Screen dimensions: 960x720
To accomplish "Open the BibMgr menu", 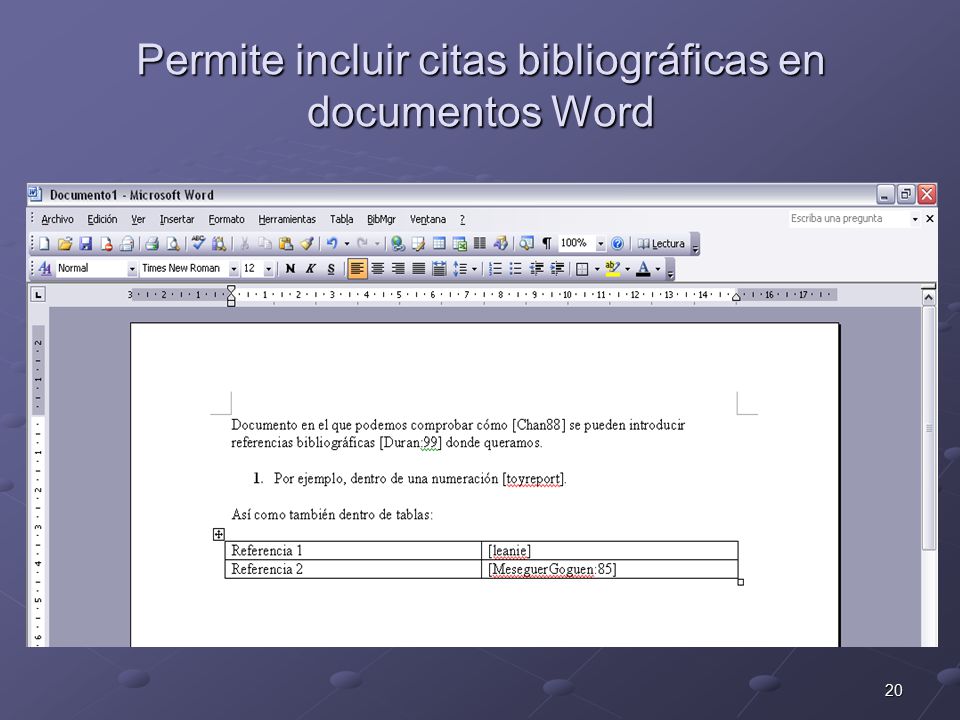I will click(381, 219).
